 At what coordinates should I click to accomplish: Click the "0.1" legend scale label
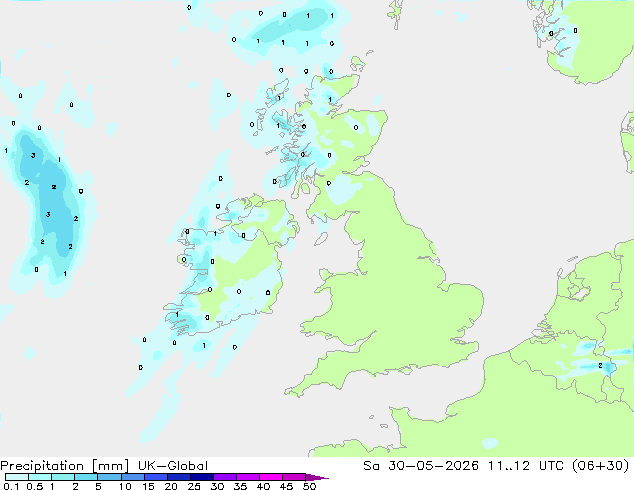11,486
